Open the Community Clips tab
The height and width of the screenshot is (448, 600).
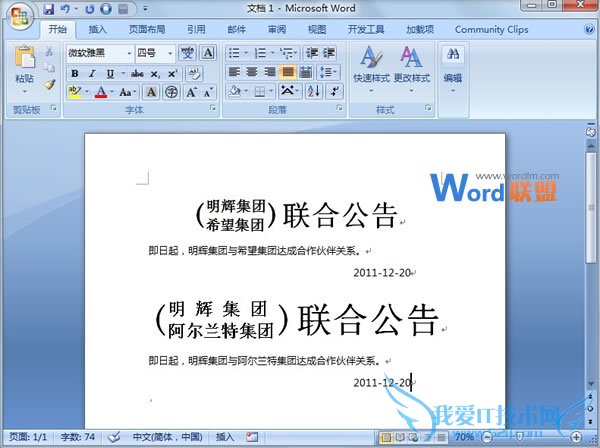(x=492, y=29)
